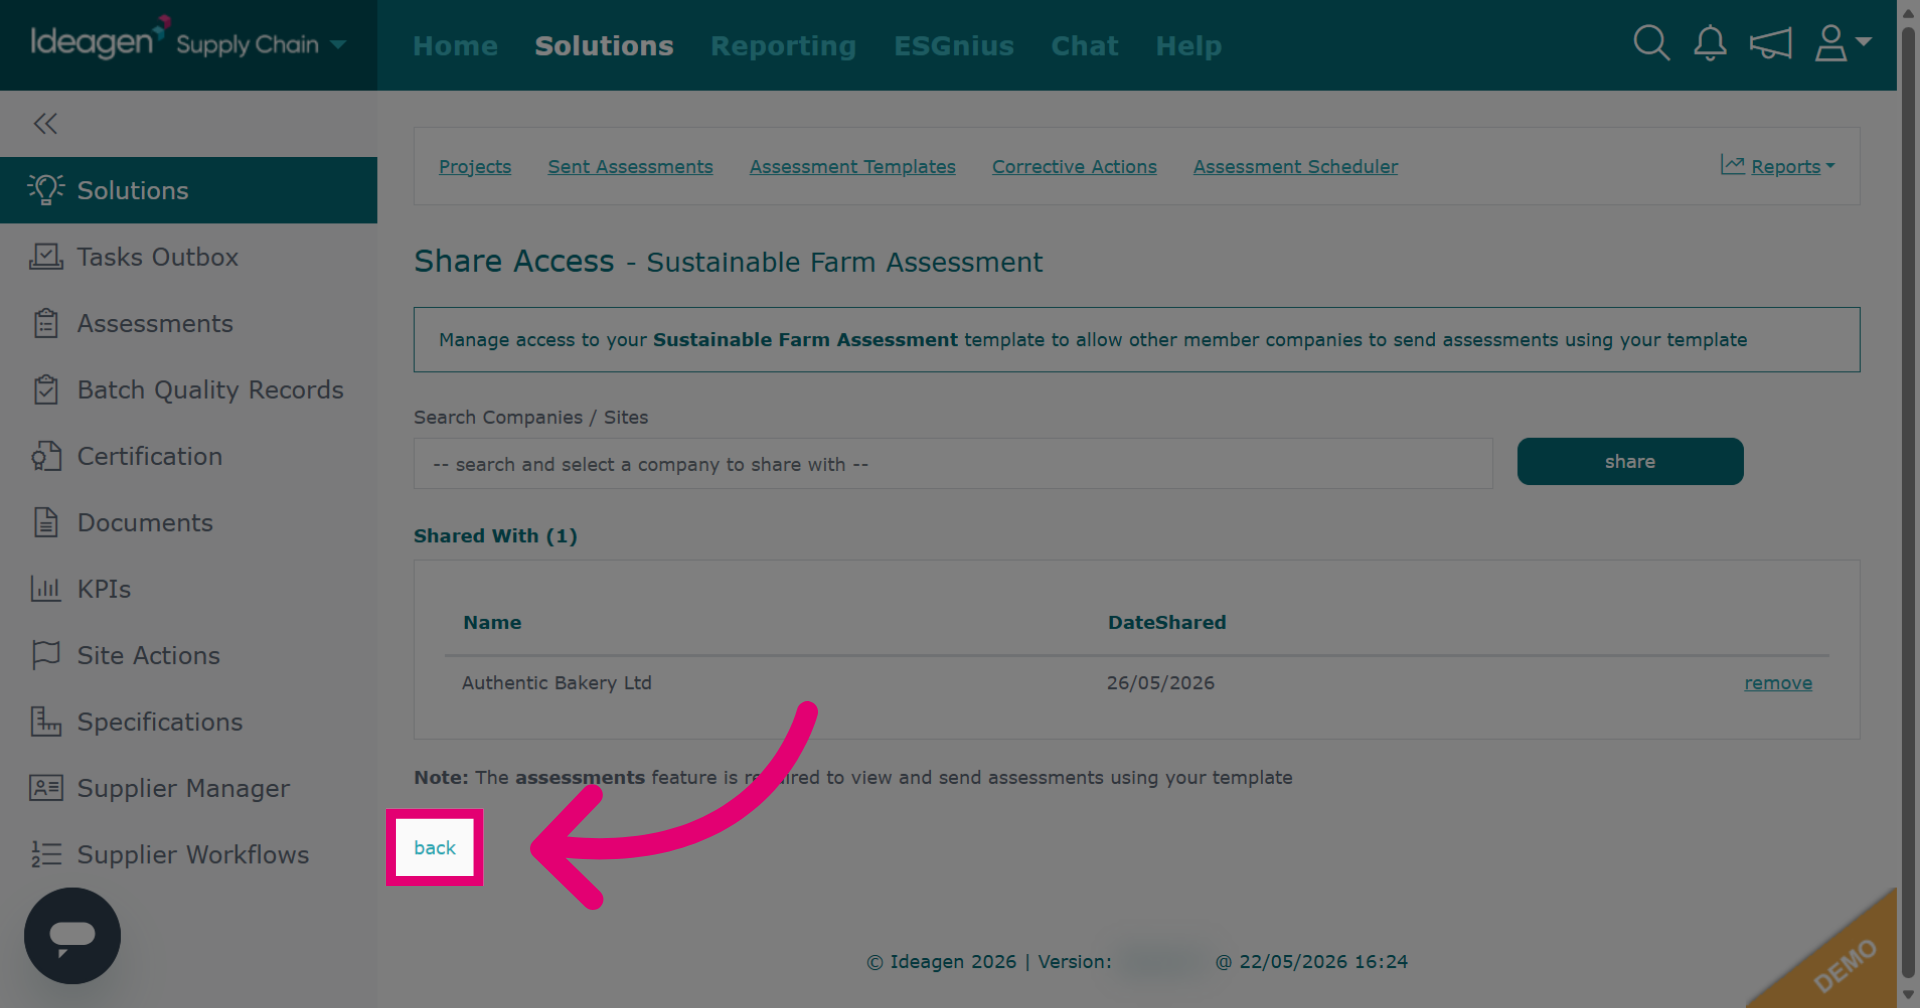Open Assessment Templates link
This screenshot has height=1008, width=1920.
(x=853, y=167)
